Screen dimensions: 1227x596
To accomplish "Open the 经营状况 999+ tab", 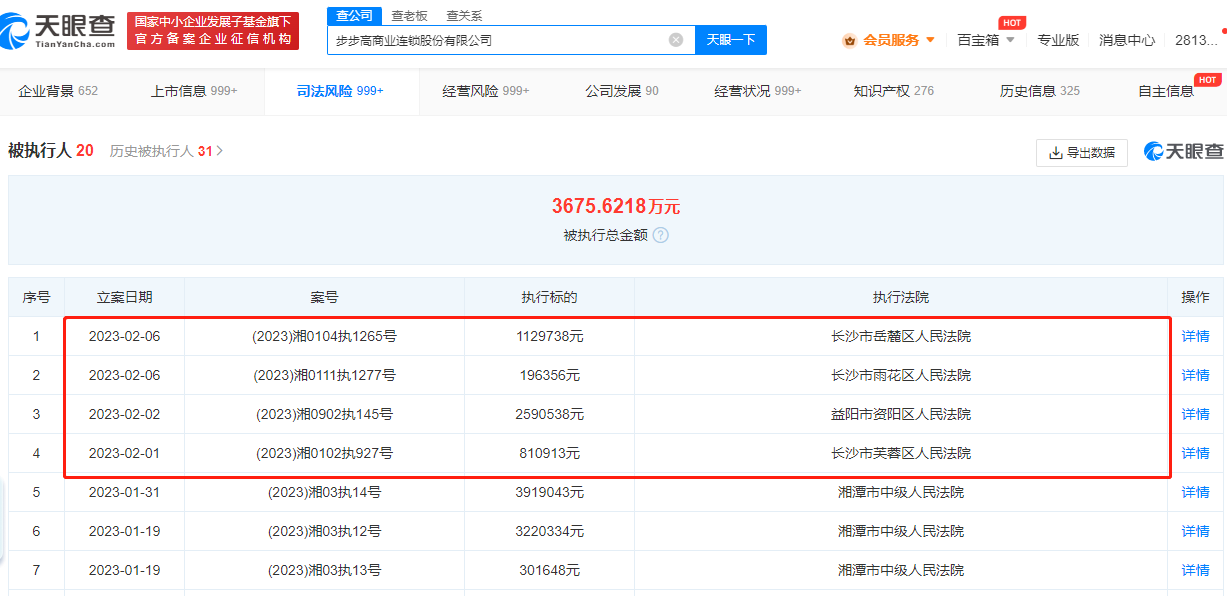I will [x=758, y=91].
